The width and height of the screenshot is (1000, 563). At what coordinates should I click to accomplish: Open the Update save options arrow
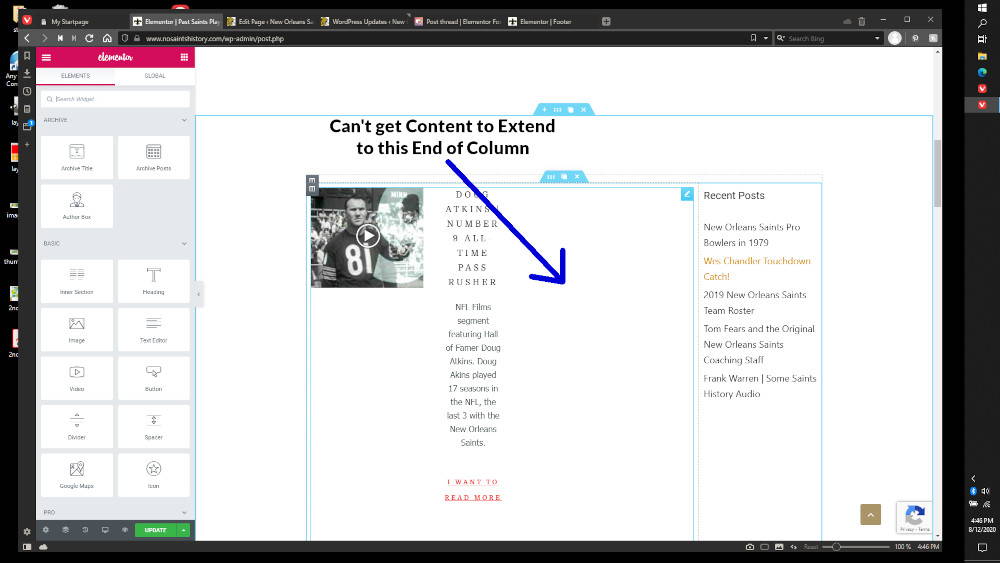184,530
